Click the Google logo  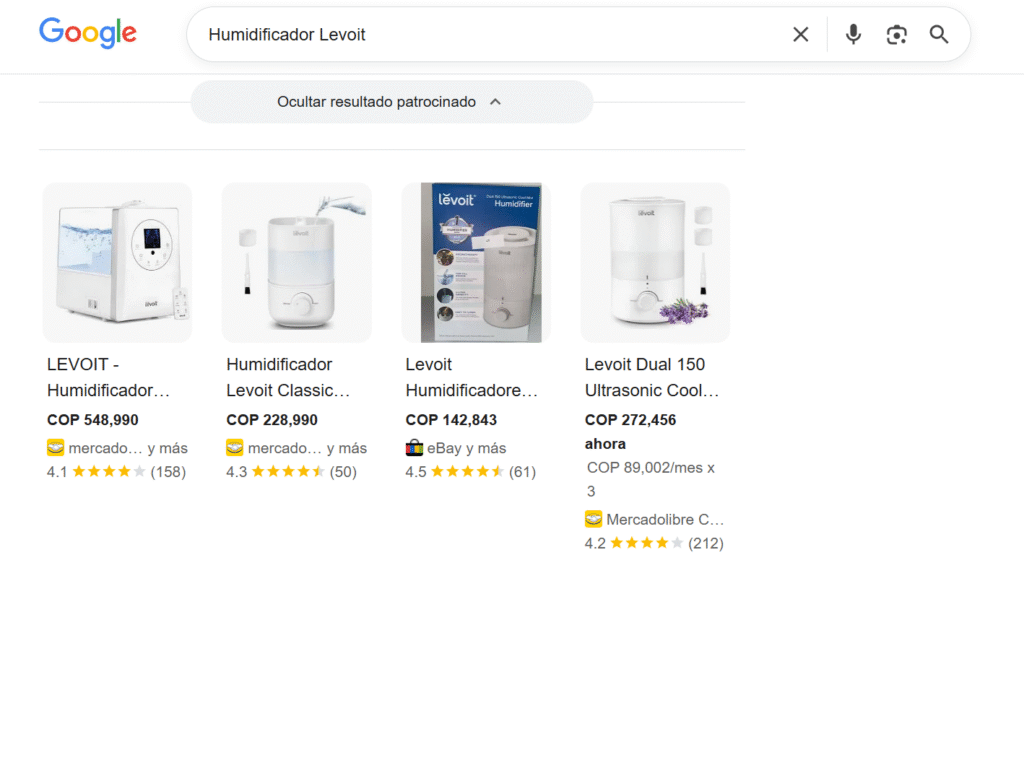pyautogui.click(x=88, y=33)
